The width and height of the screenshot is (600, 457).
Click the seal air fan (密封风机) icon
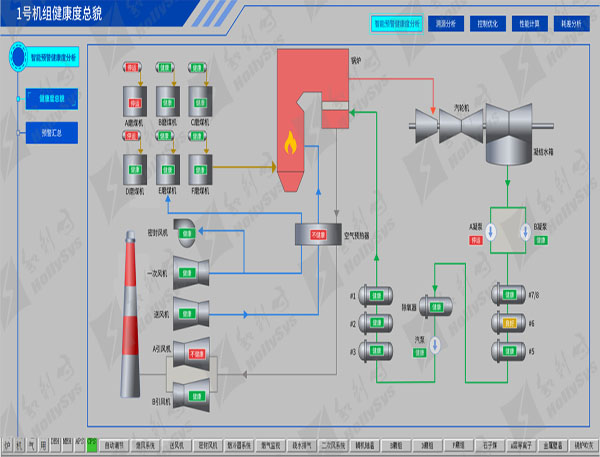click(185, 233)
